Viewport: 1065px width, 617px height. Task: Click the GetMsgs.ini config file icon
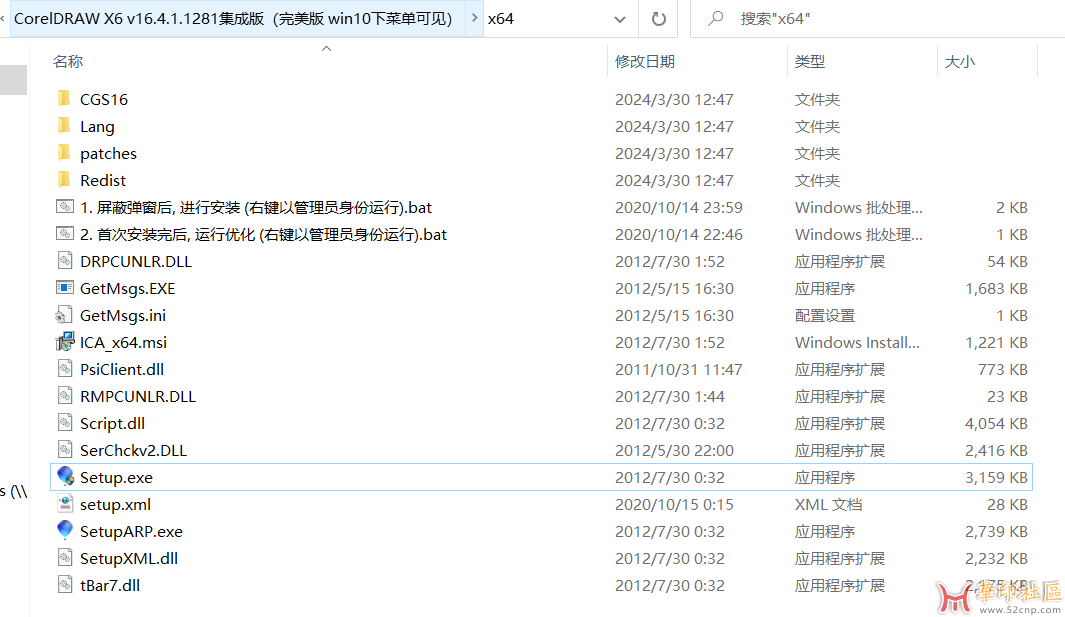65,315
